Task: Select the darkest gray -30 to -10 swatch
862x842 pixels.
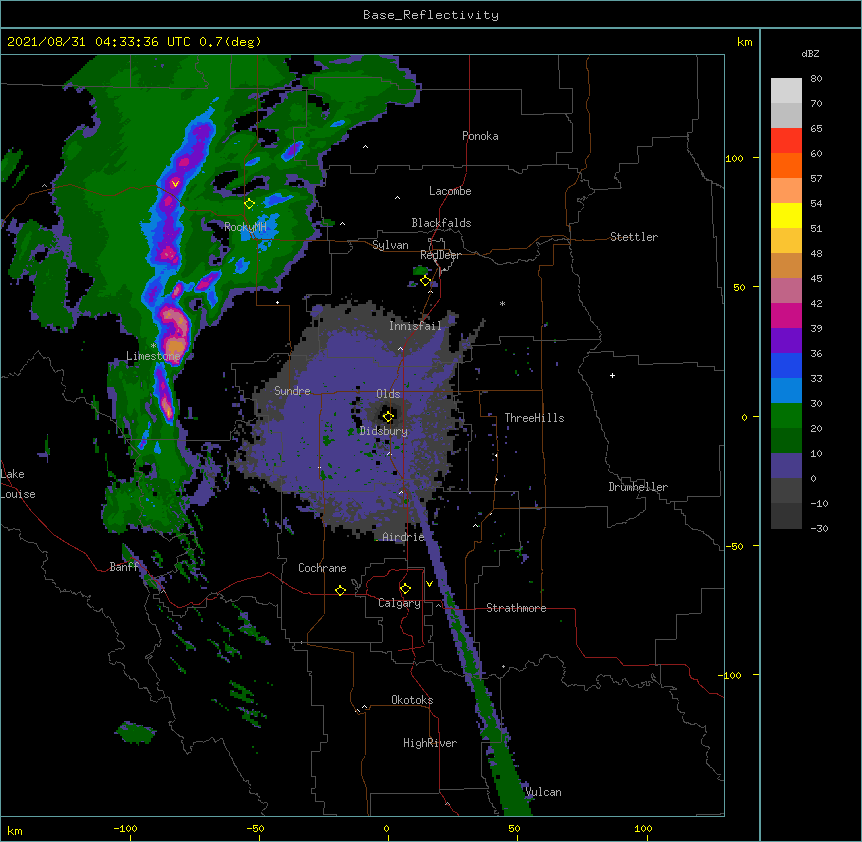Action: pyautogui.click(x=786, y=516)
